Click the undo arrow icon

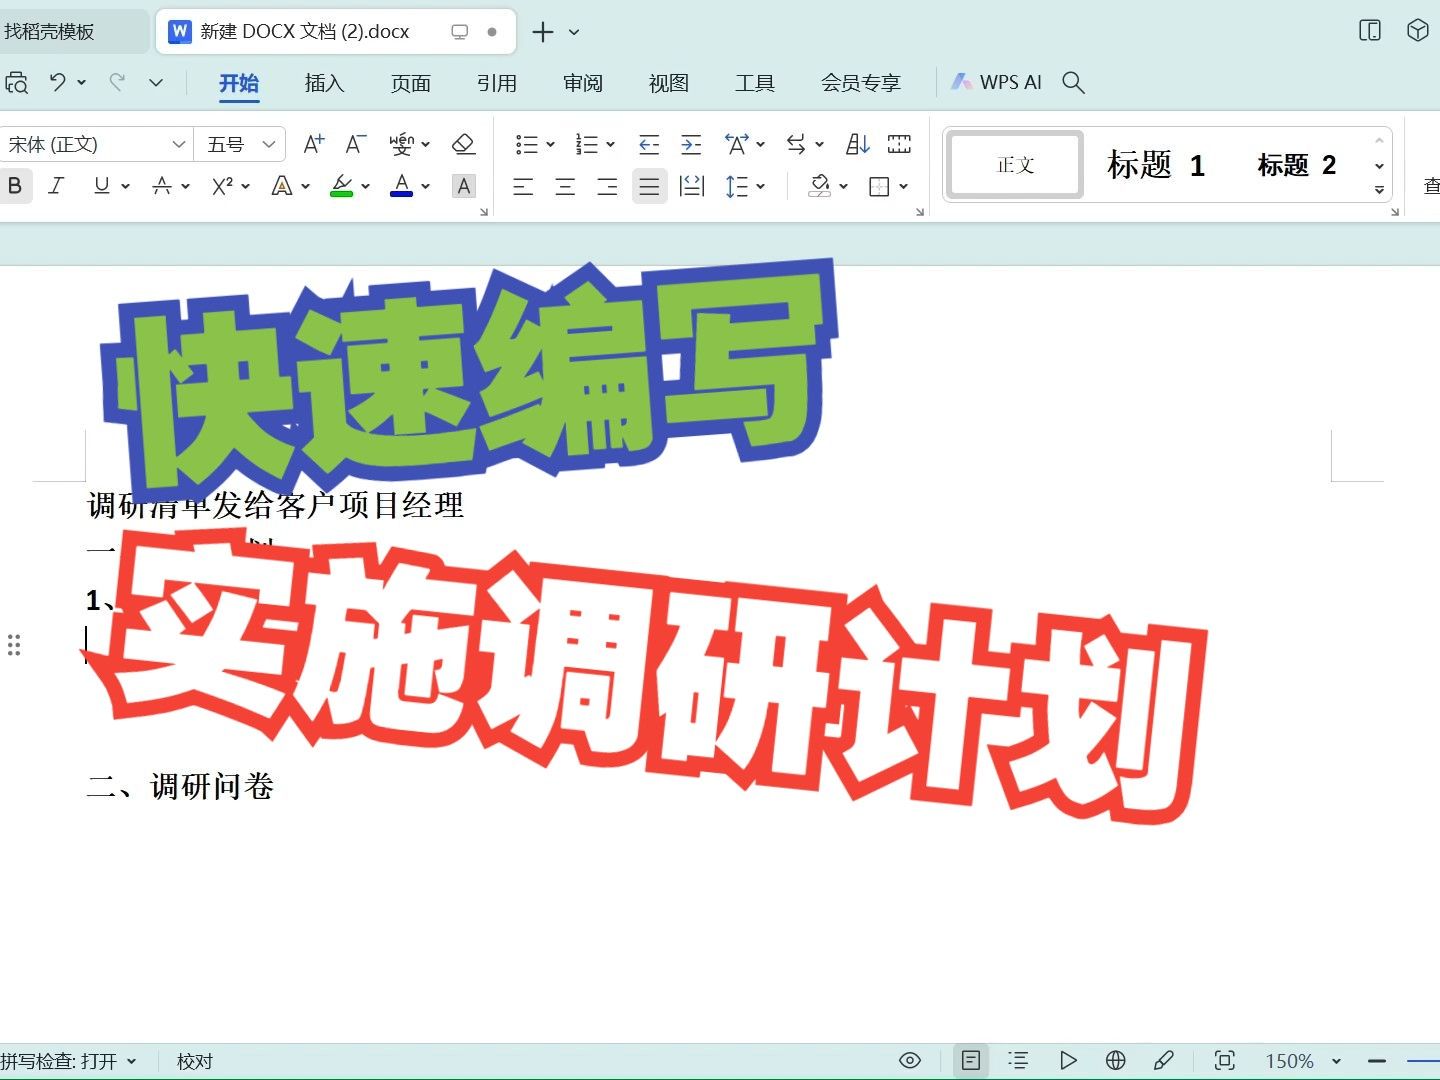point(58,83)
